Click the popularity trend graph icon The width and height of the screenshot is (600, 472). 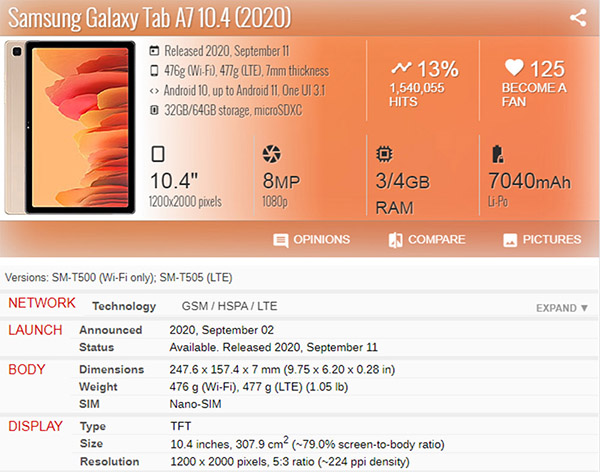tap(401, 69)
